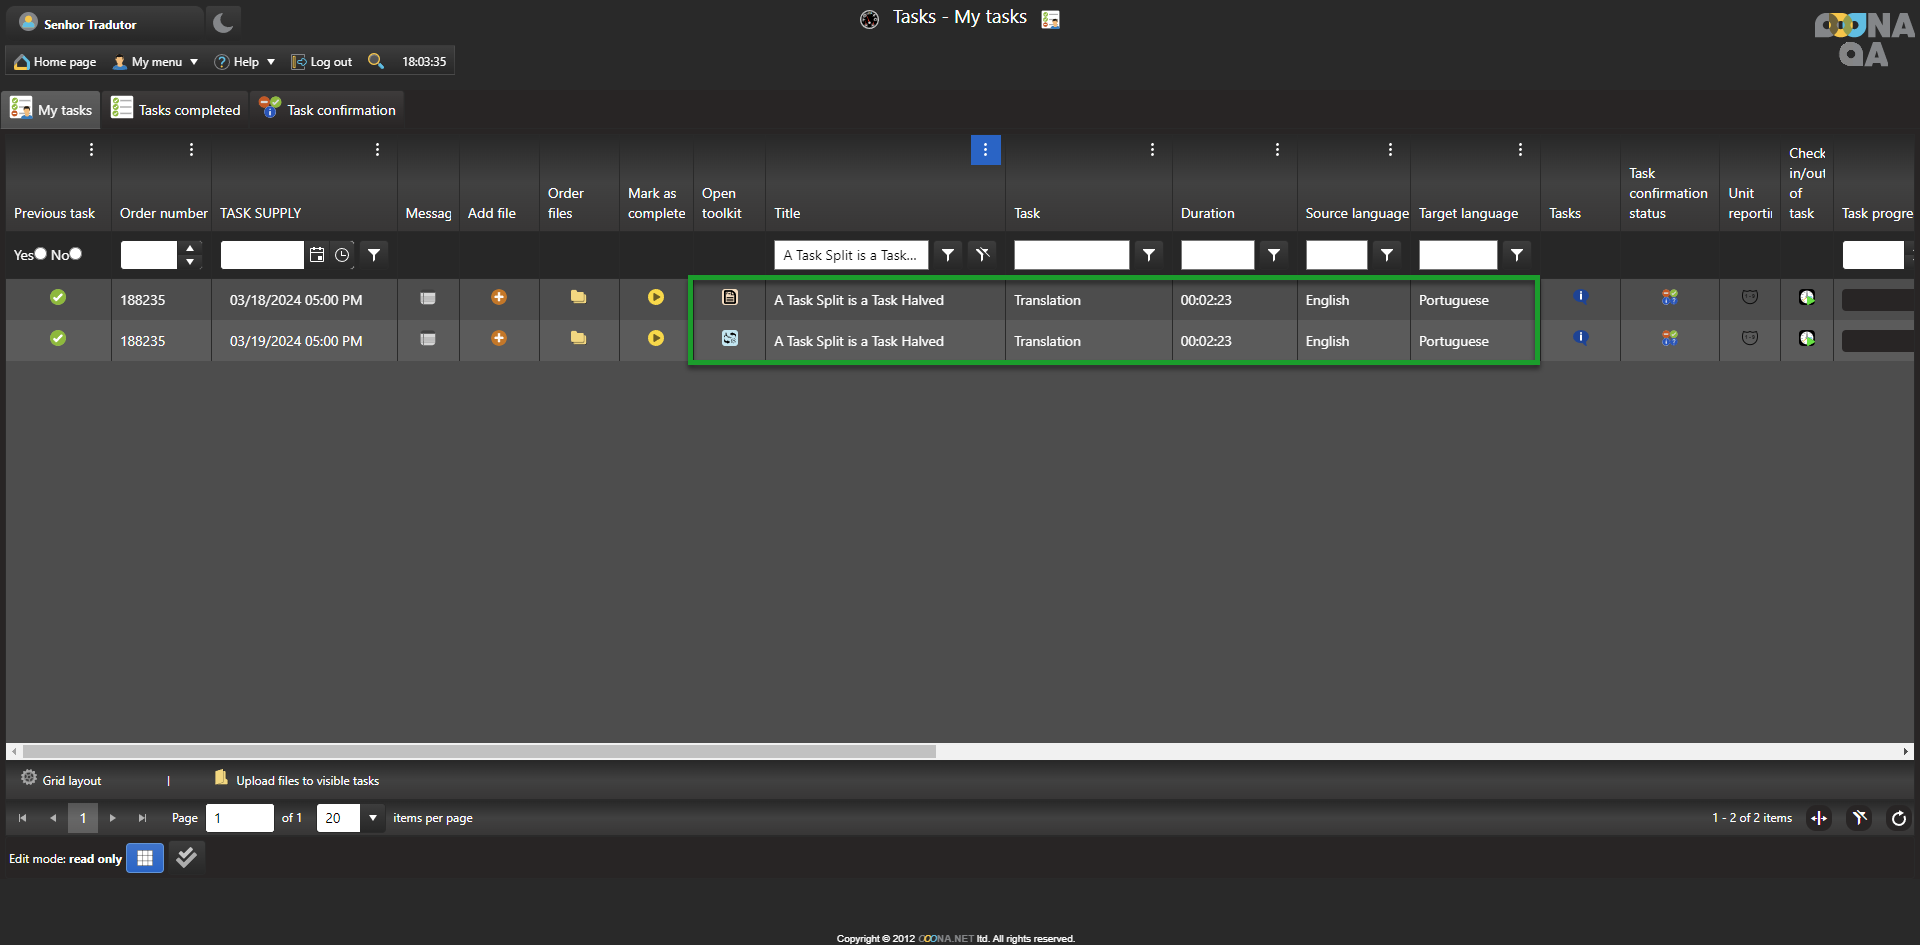Select Yes radio for Previous task filter
The height and width of the screenshot is (945, 1920).
tap(41, 254)
